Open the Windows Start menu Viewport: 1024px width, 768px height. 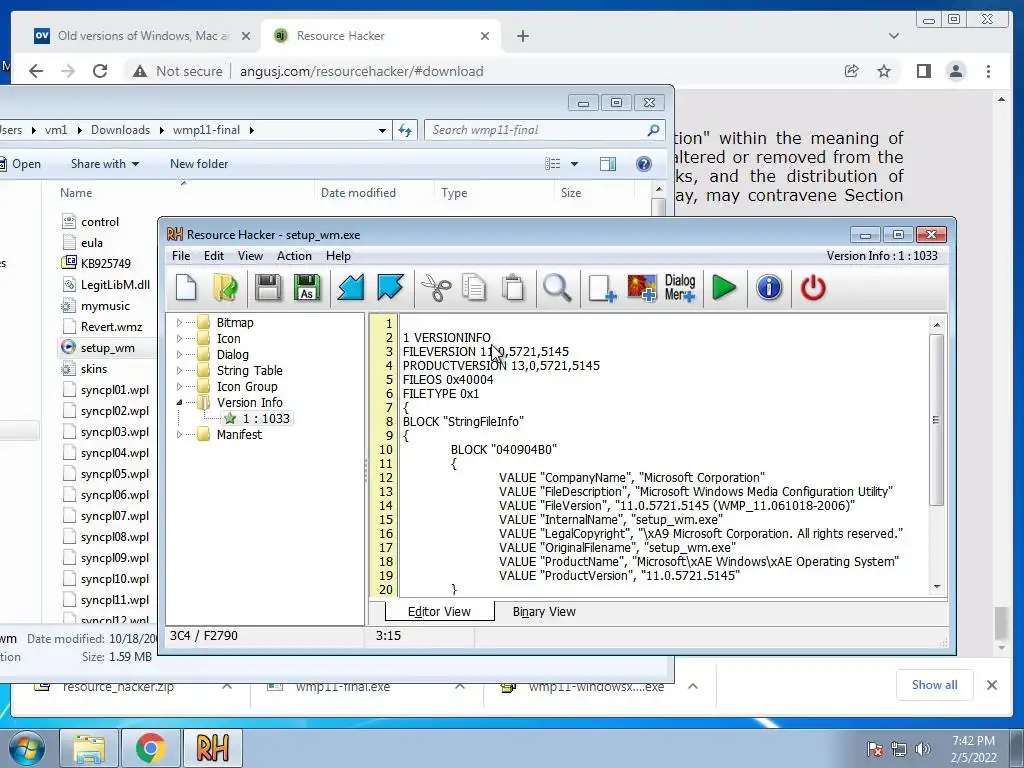click(x=27, y=748)
